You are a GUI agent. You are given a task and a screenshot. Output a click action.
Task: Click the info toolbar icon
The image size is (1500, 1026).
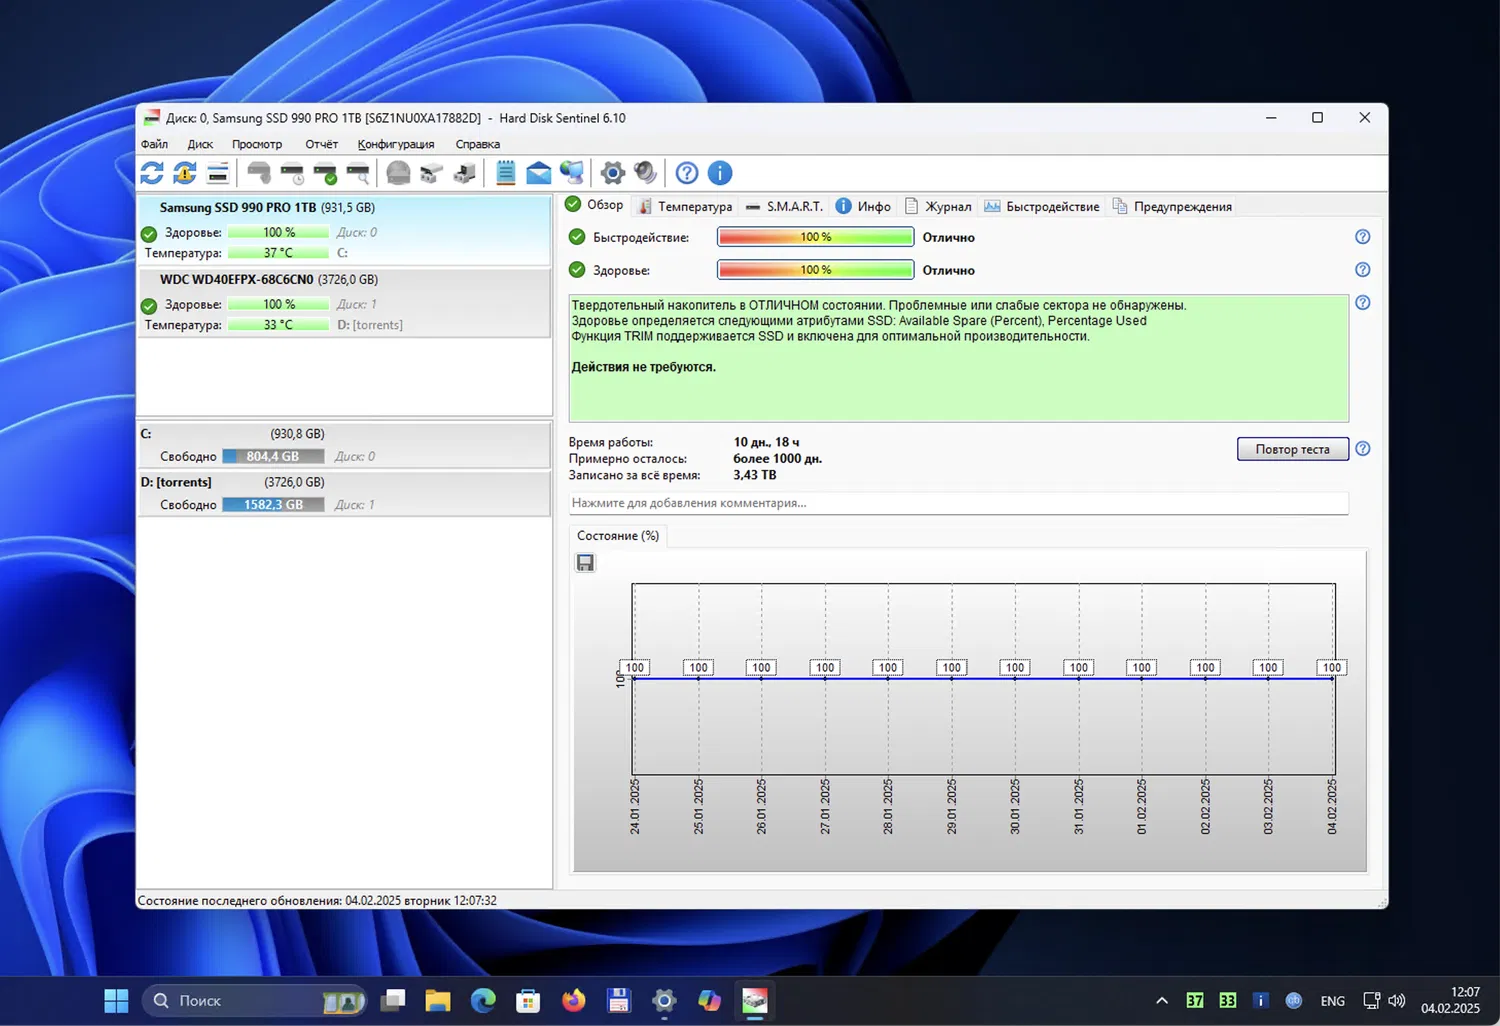coord(720,173)
